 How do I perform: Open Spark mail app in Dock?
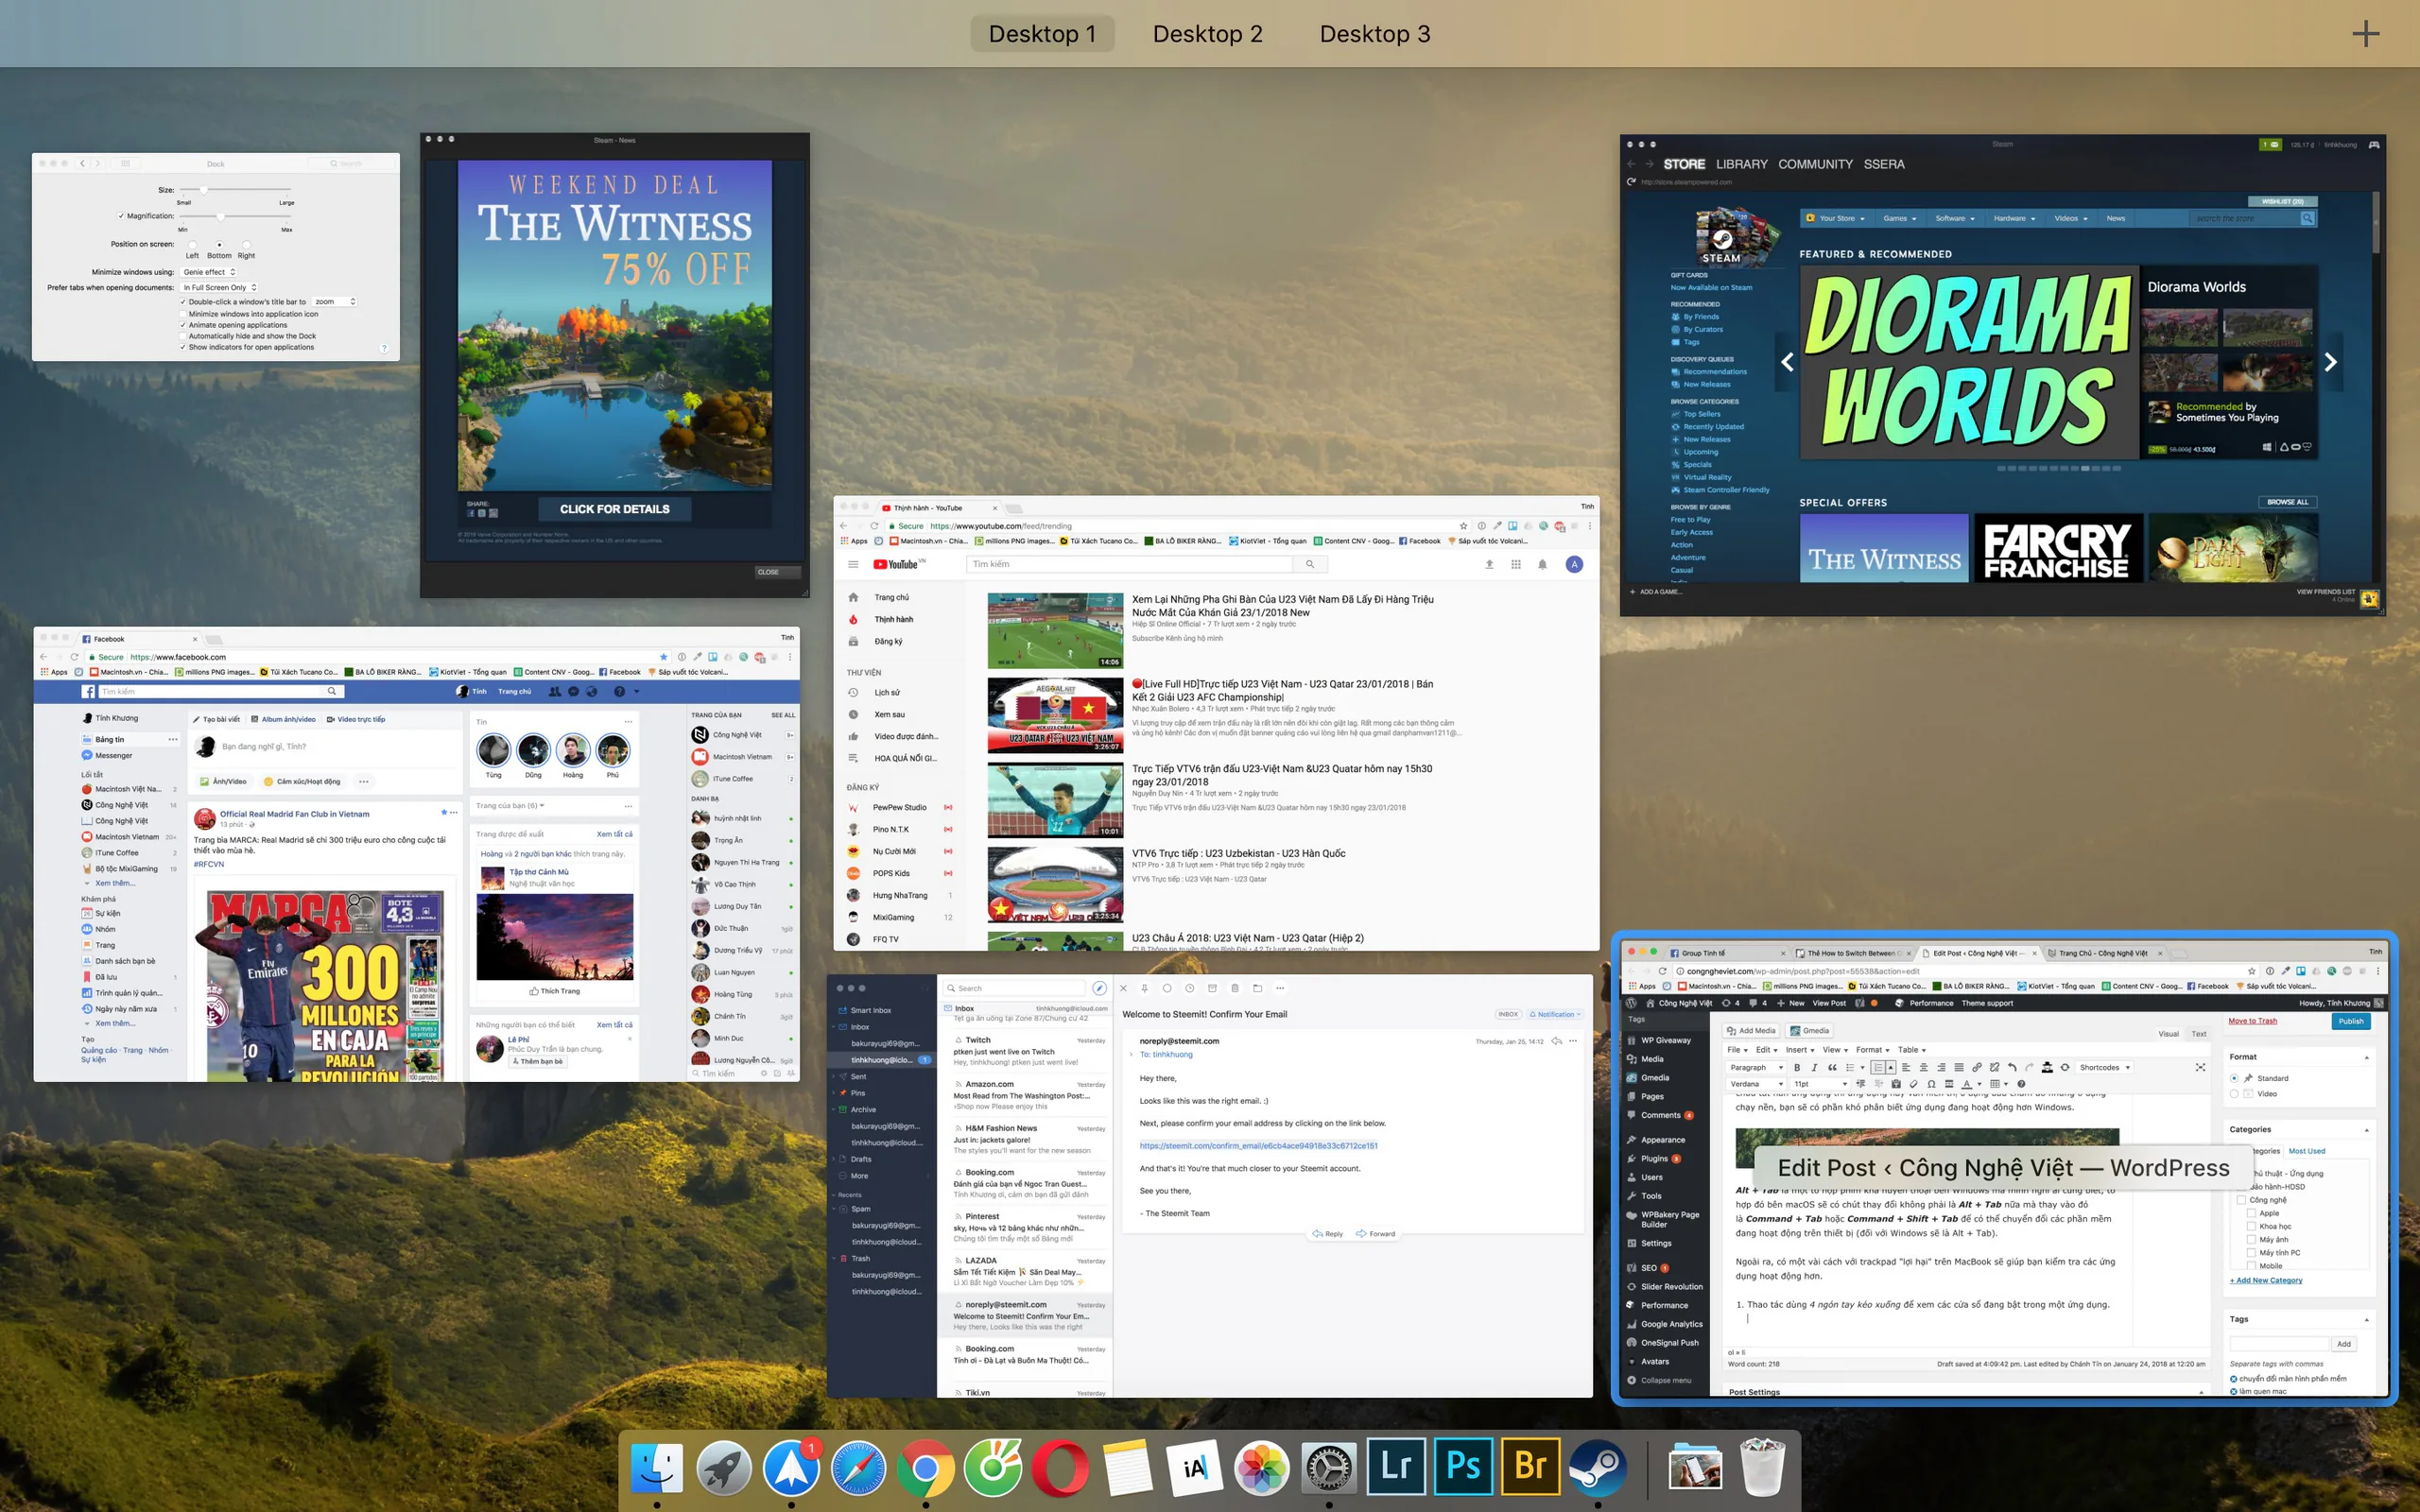tap(791, 1467)
